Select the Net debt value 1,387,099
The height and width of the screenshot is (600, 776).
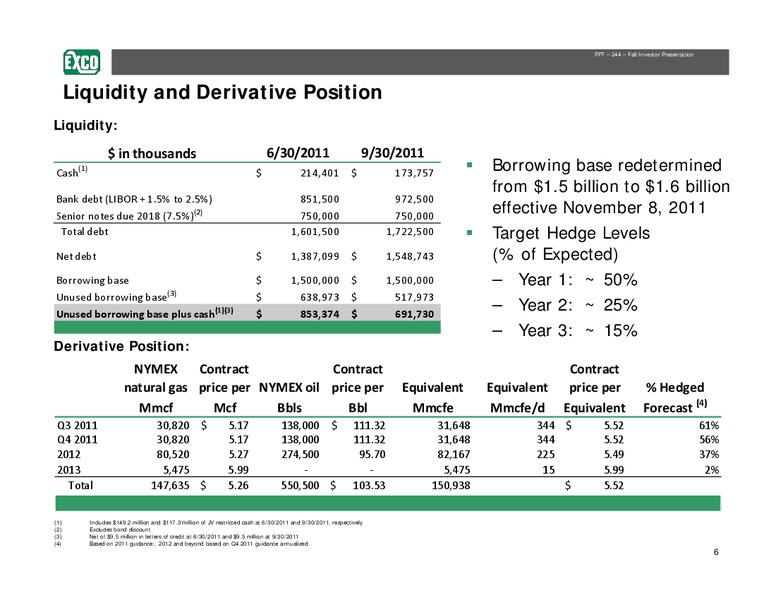(x=315, y=256)
